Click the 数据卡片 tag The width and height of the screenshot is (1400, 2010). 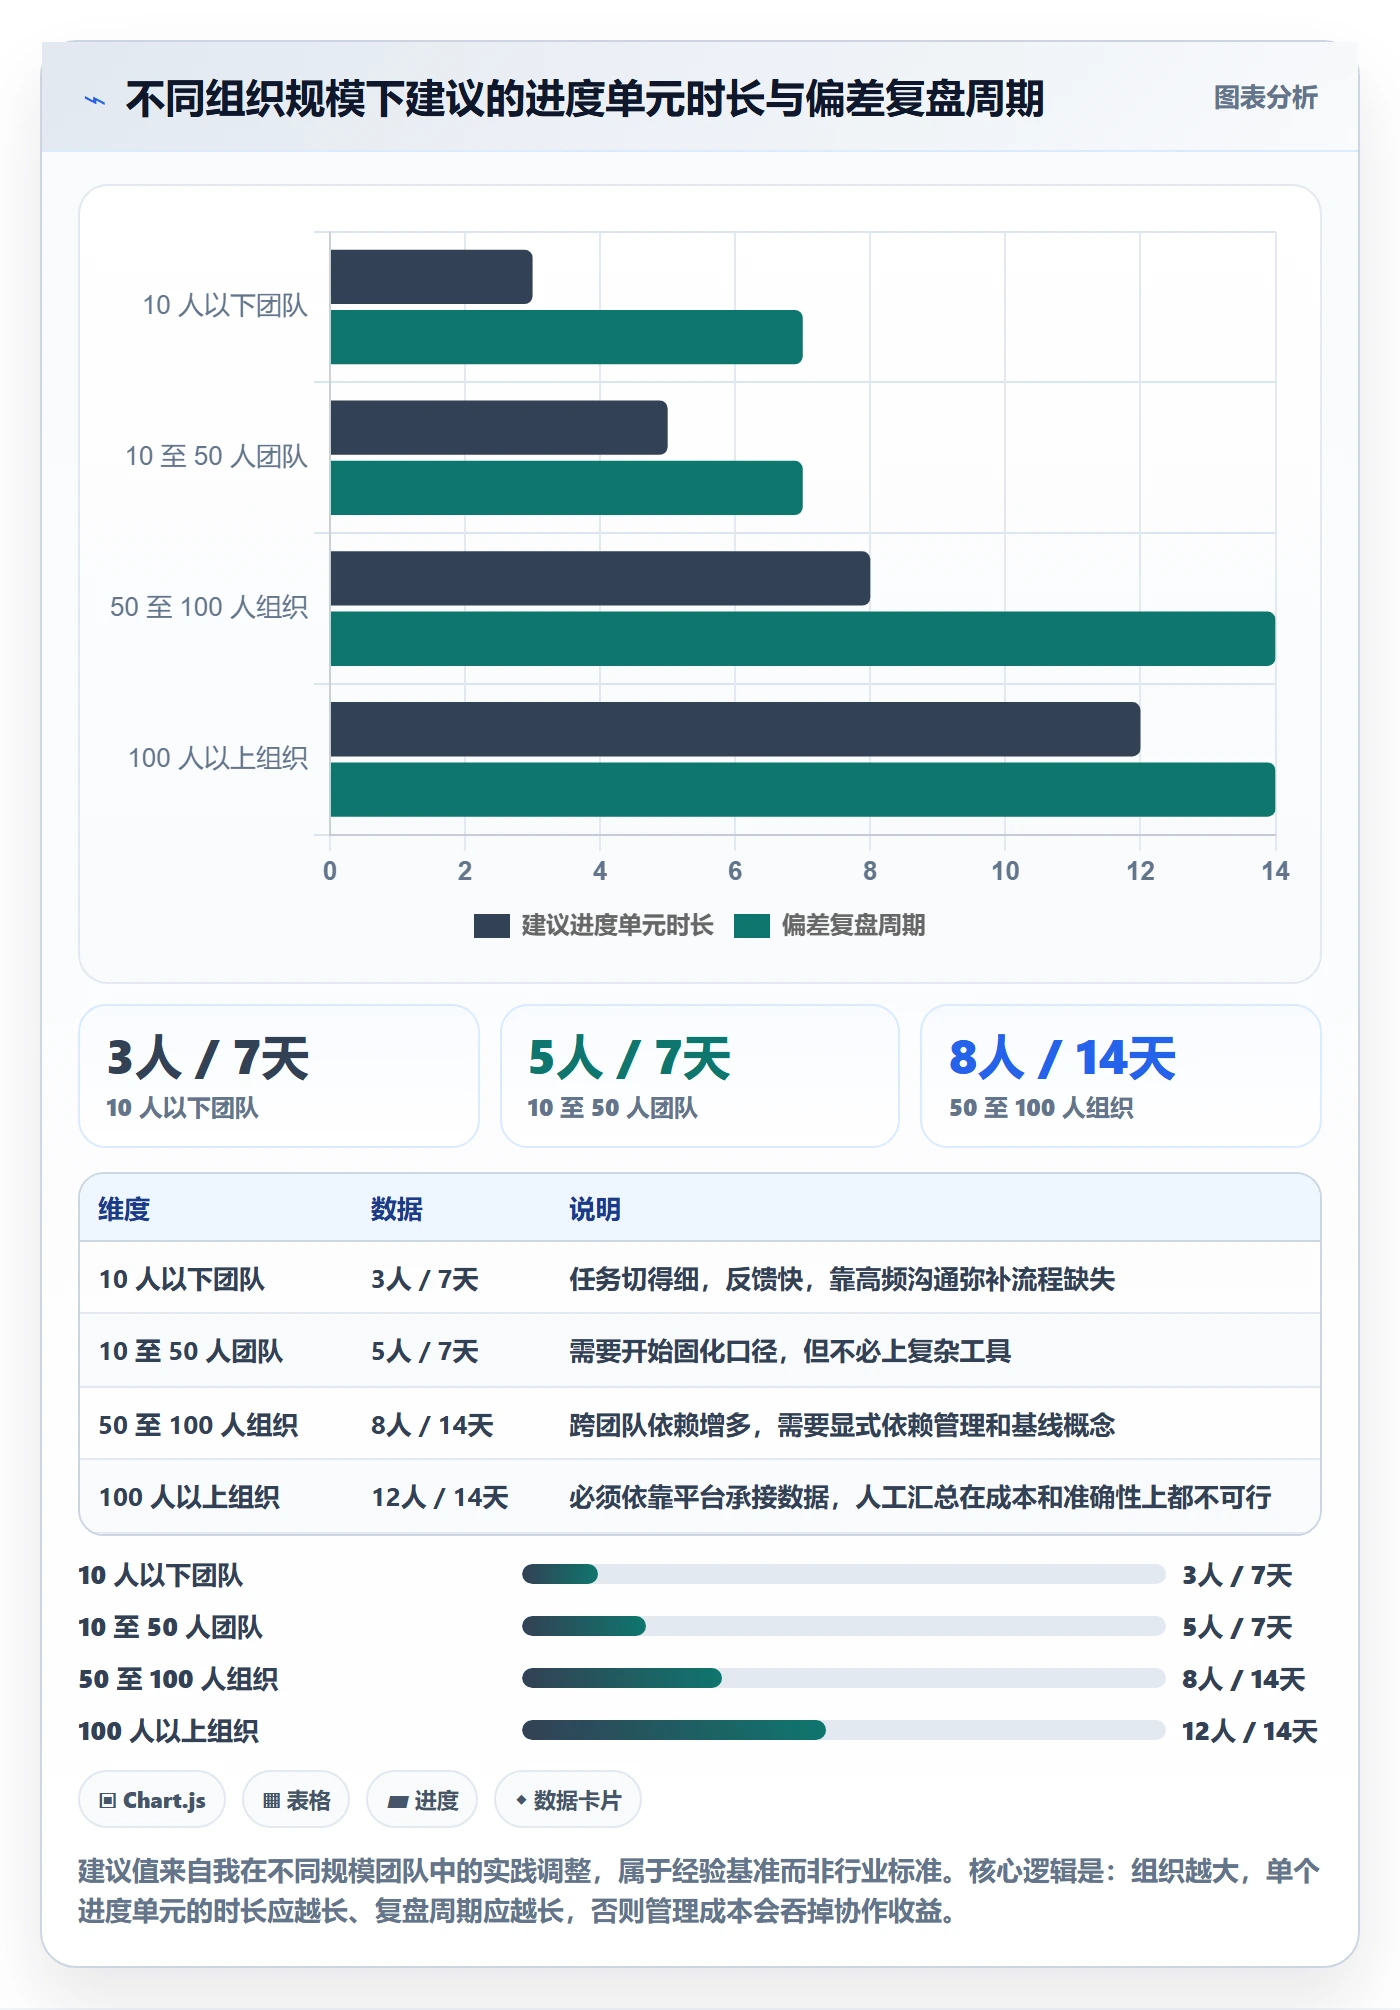pos(568,1800)
